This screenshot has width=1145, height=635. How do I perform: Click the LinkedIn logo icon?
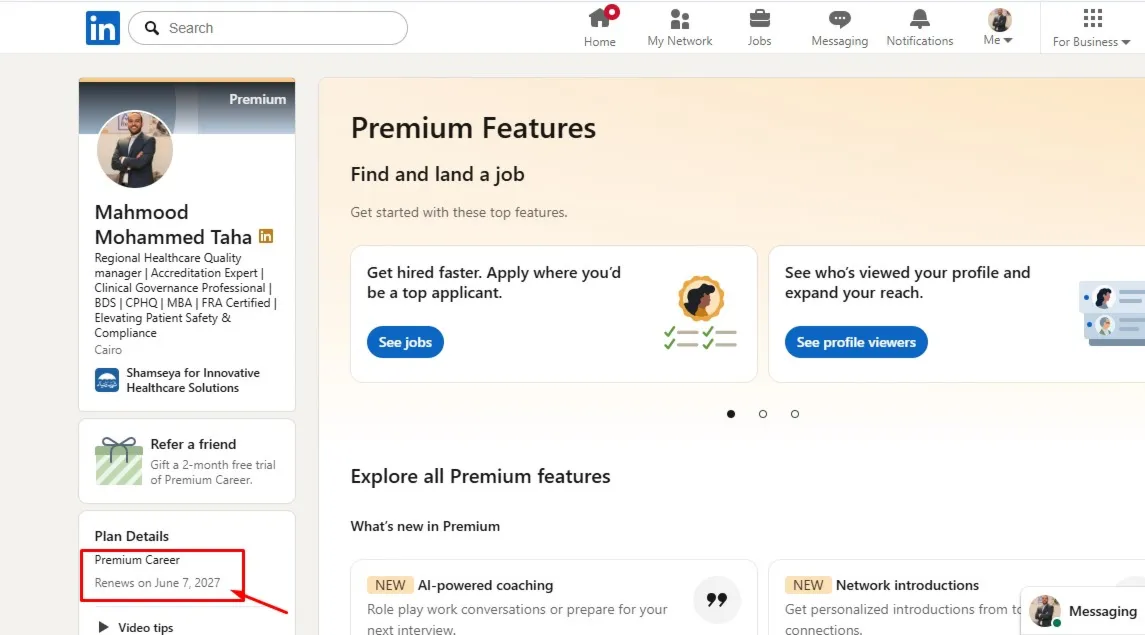point(103,28)
